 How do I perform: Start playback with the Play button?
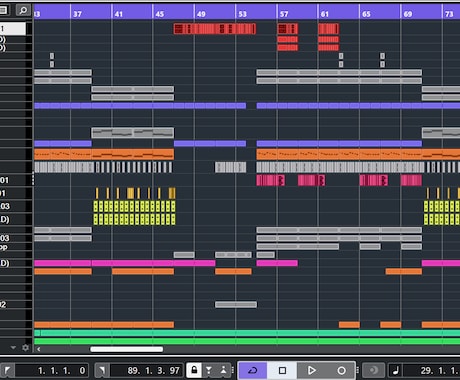[x=311, y=370]
